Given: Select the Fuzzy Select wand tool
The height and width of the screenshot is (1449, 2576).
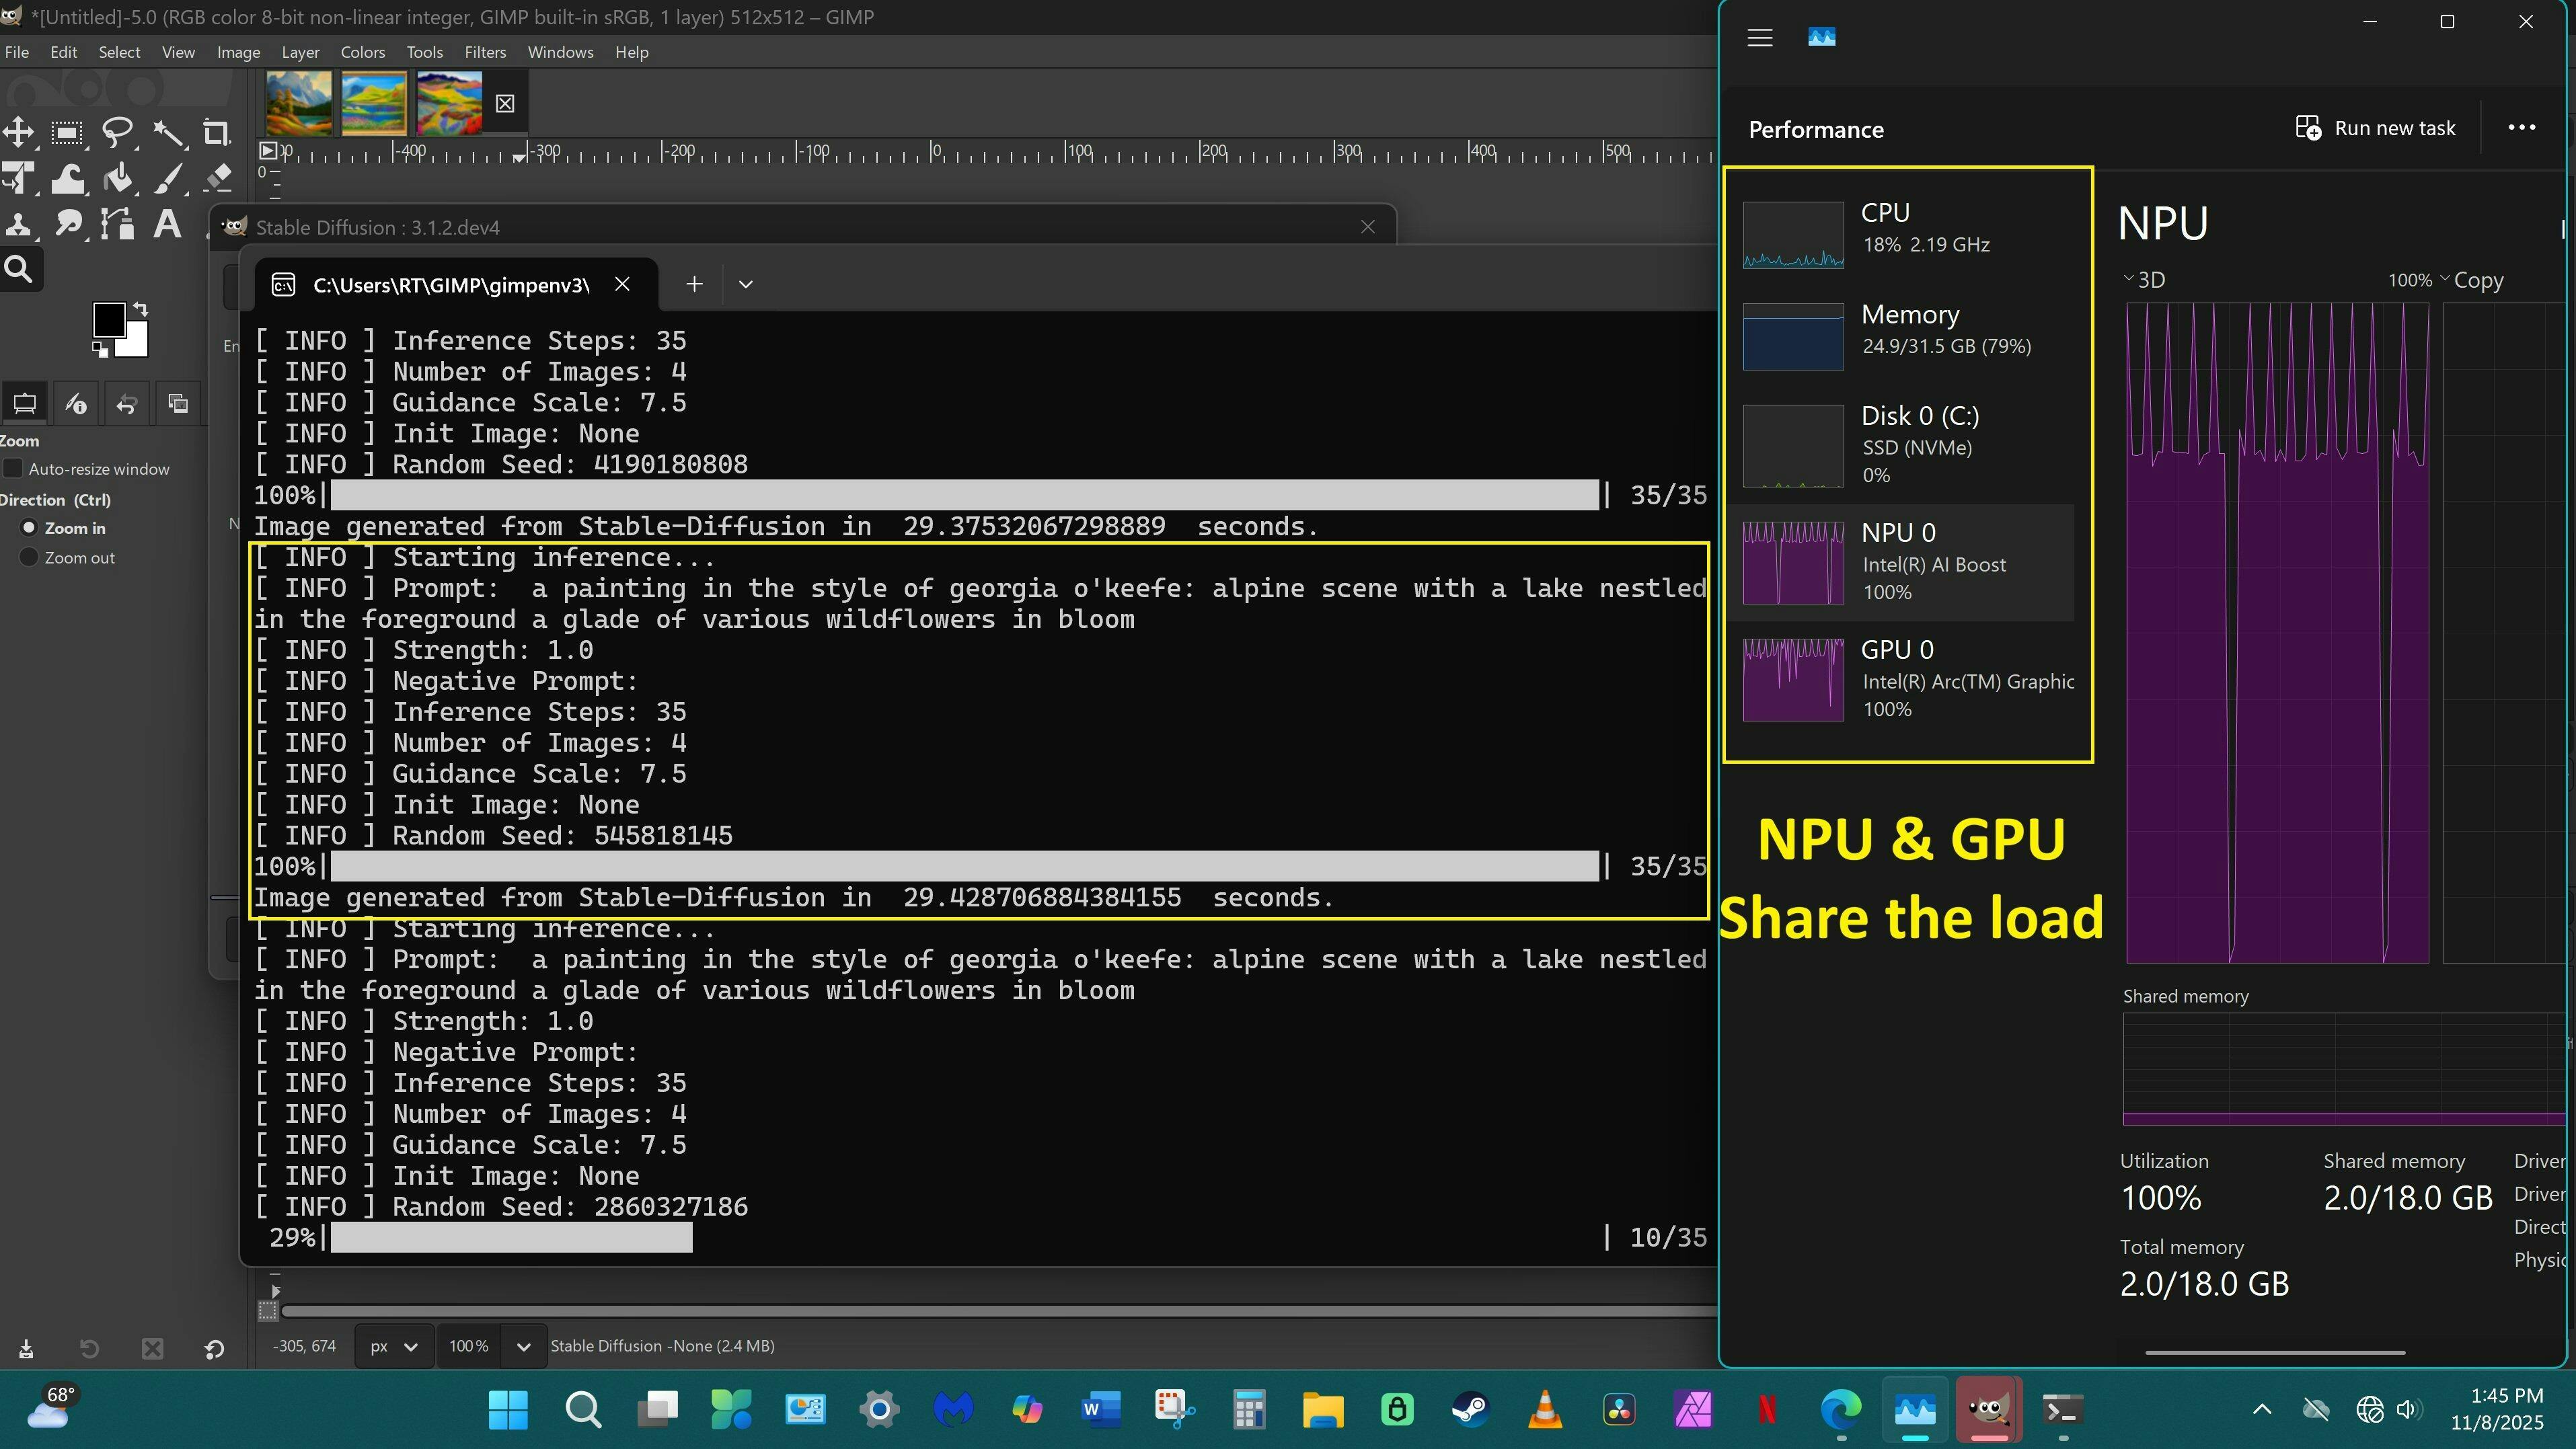Looking at the screenshot, I should pyautogui.click(x=168, y=132).
